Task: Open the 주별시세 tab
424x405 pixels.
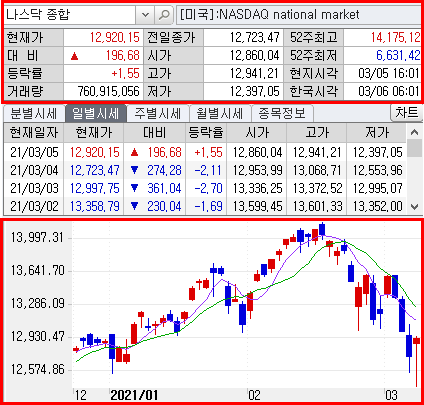Action: coord(158,113)
